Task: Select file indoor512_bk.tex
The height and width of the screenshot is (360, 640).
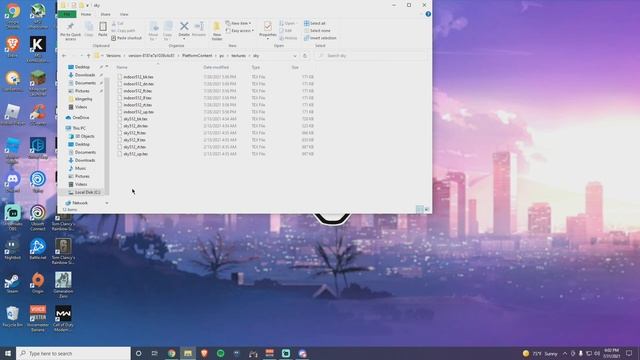Action: click(x=138, y=77)
